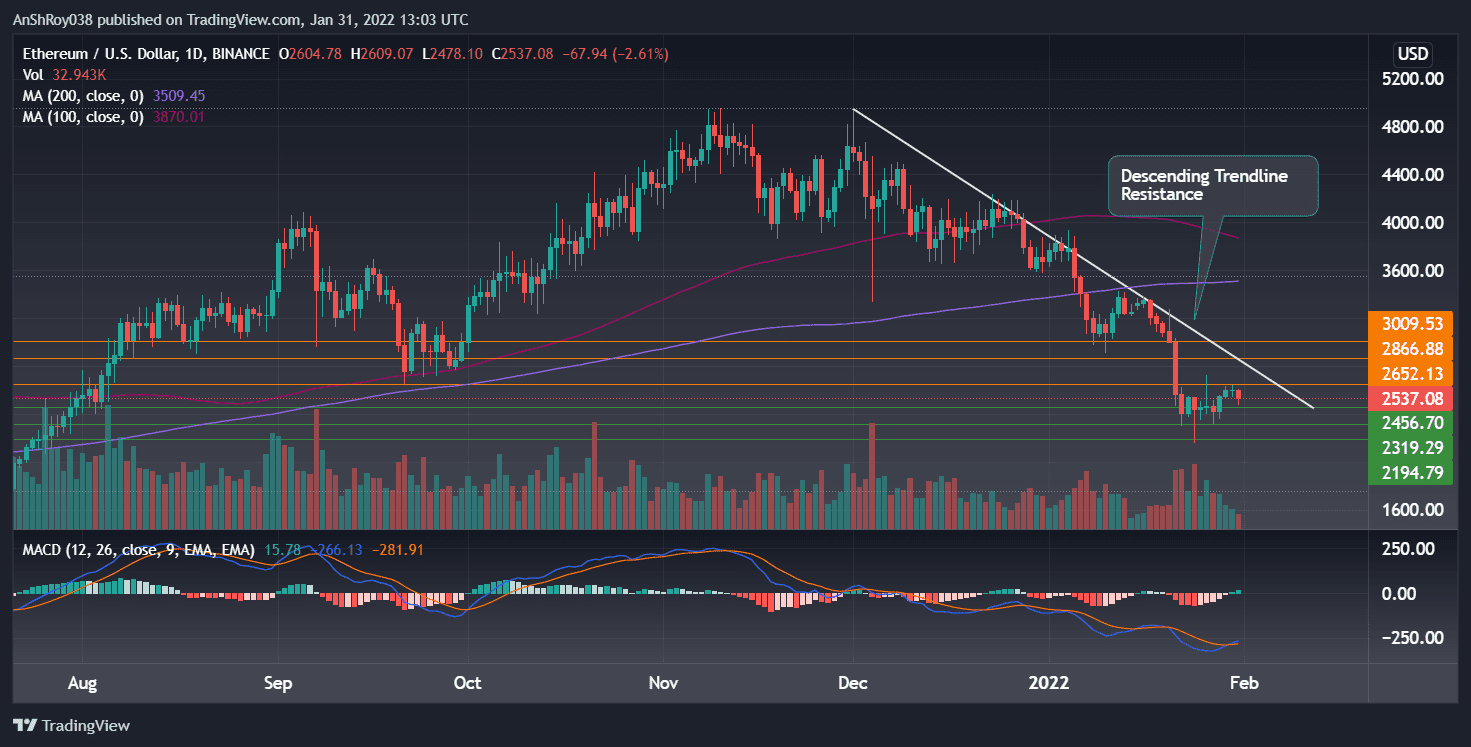The width and height of the screenshot is (1471, 747).
Task: Click the red current price tag 2537.08
Action: click(1412, 398)
